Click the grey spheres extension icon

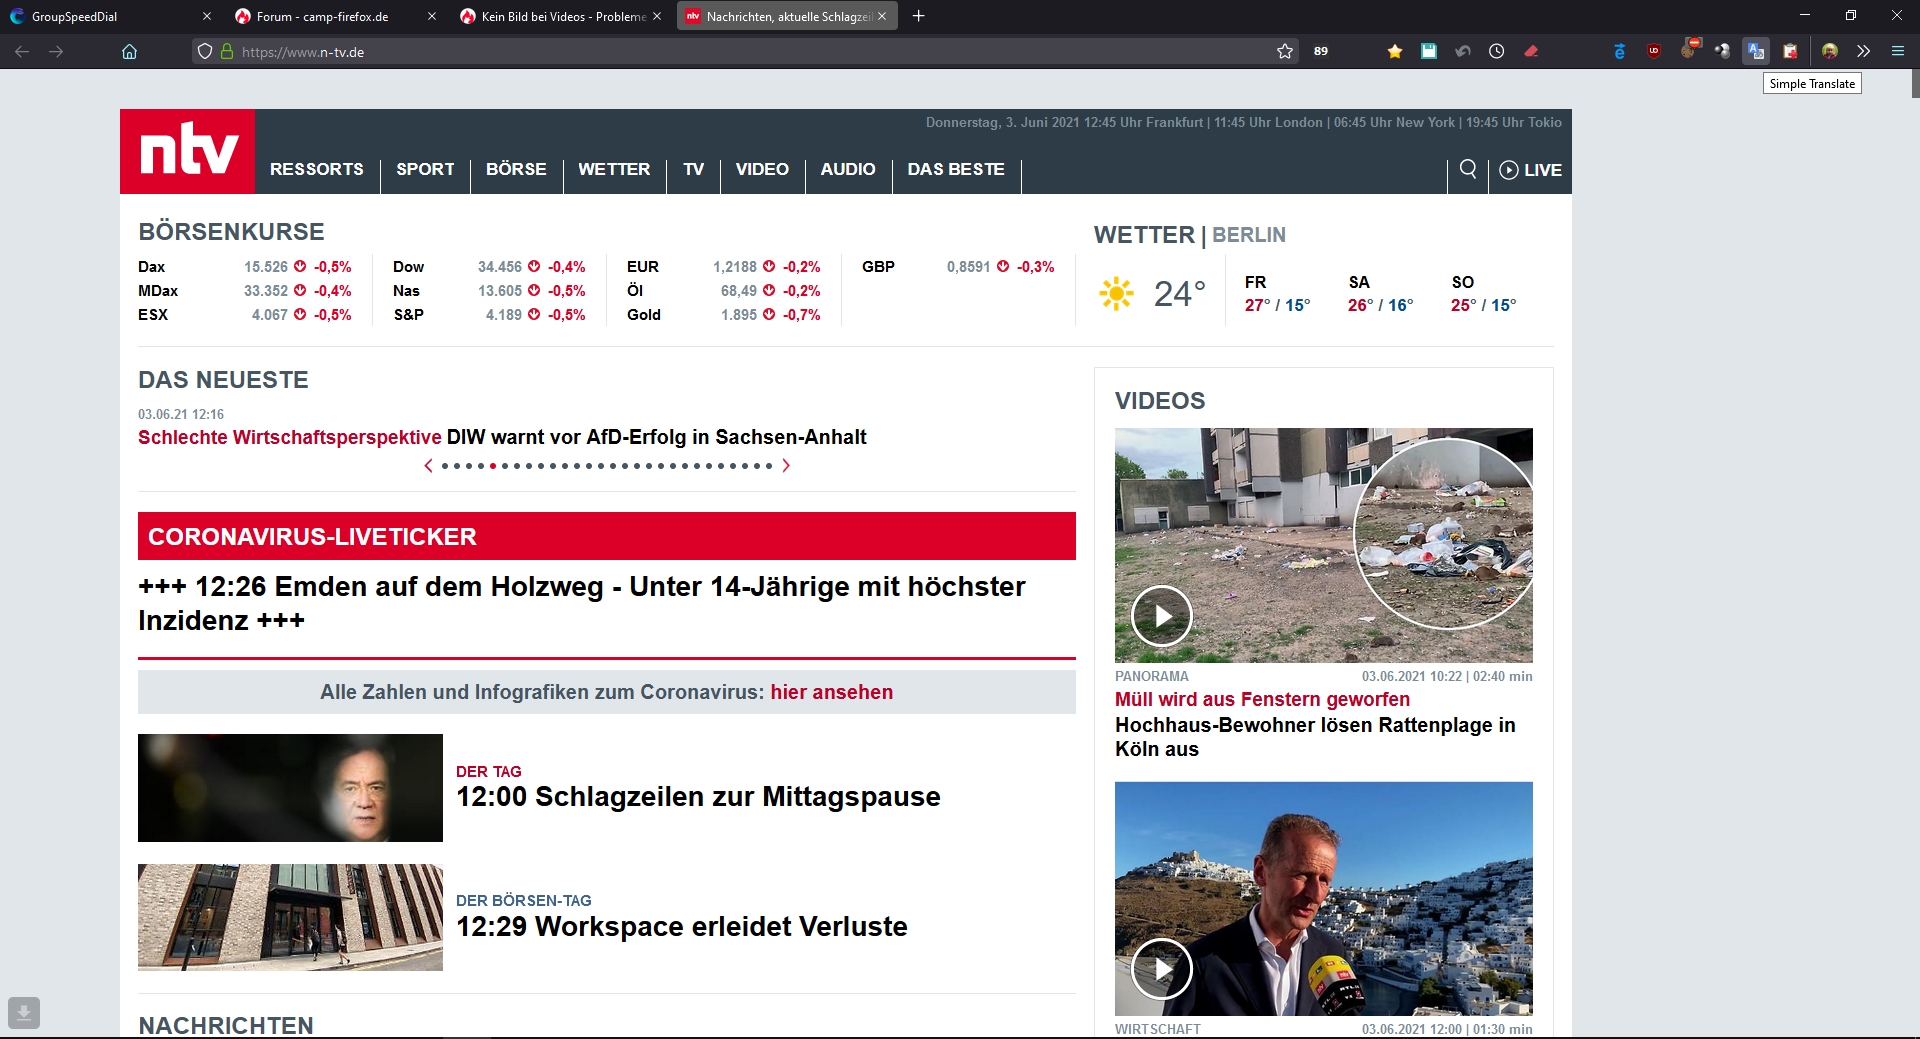pos(1722,51)
